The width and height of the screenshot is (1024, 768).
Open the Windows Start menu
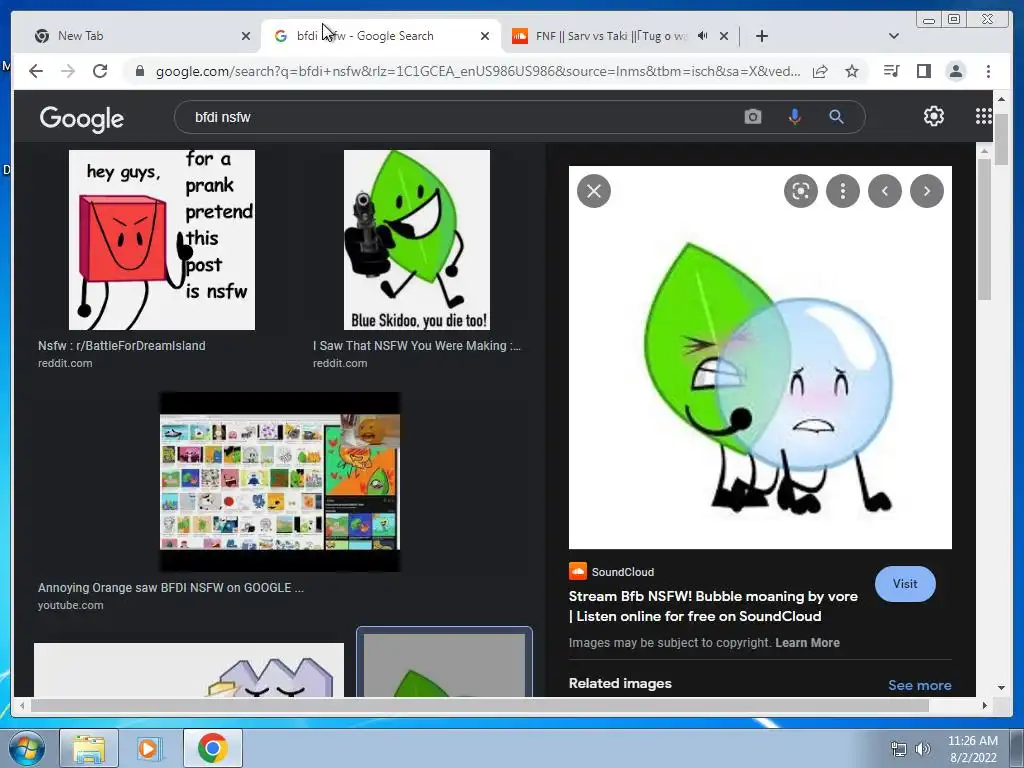point(26,748)
